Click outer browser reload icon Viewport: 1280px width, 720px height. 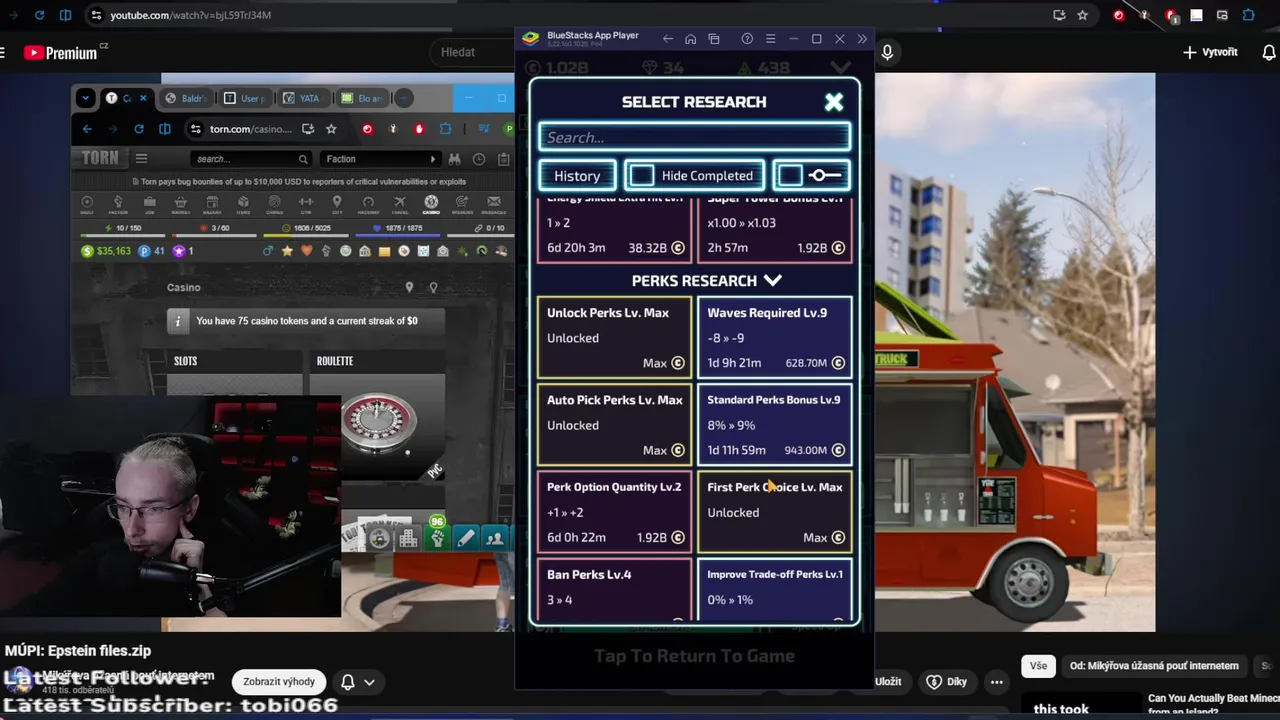coord(39,15)
